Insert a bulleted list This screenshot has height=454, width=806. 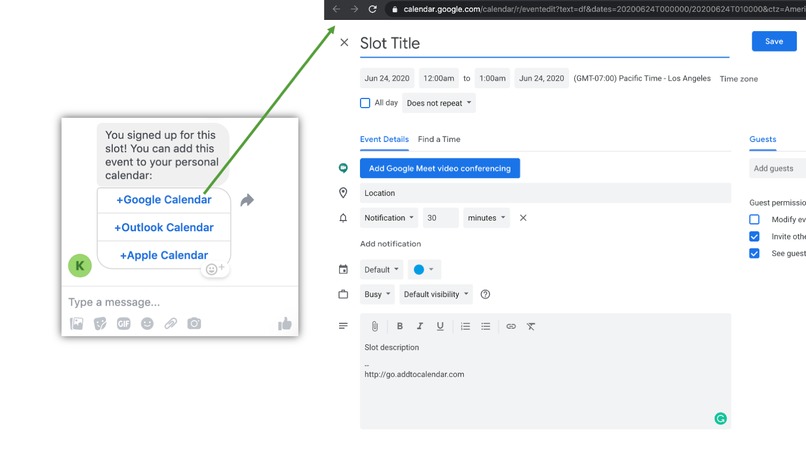pyautogui.click(x=485, y=326)
